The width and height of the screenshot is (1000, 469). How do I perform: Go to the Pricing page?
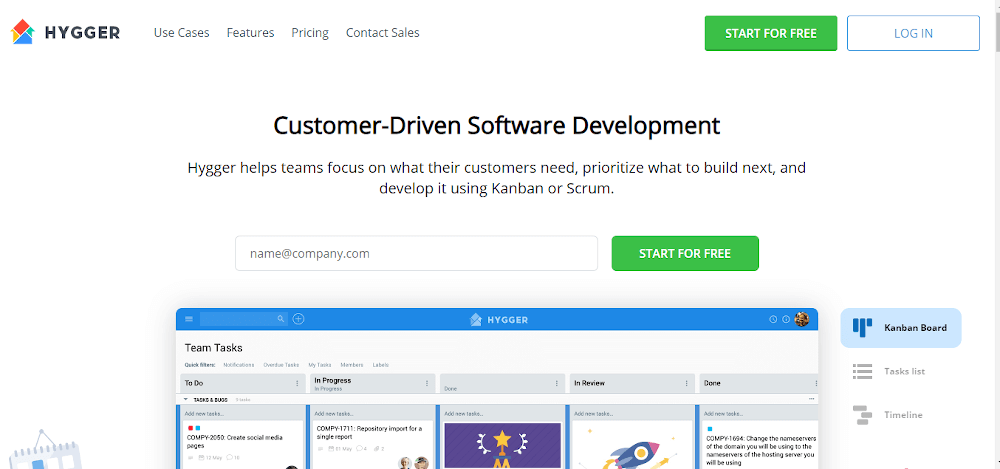(x=310, y=33)
